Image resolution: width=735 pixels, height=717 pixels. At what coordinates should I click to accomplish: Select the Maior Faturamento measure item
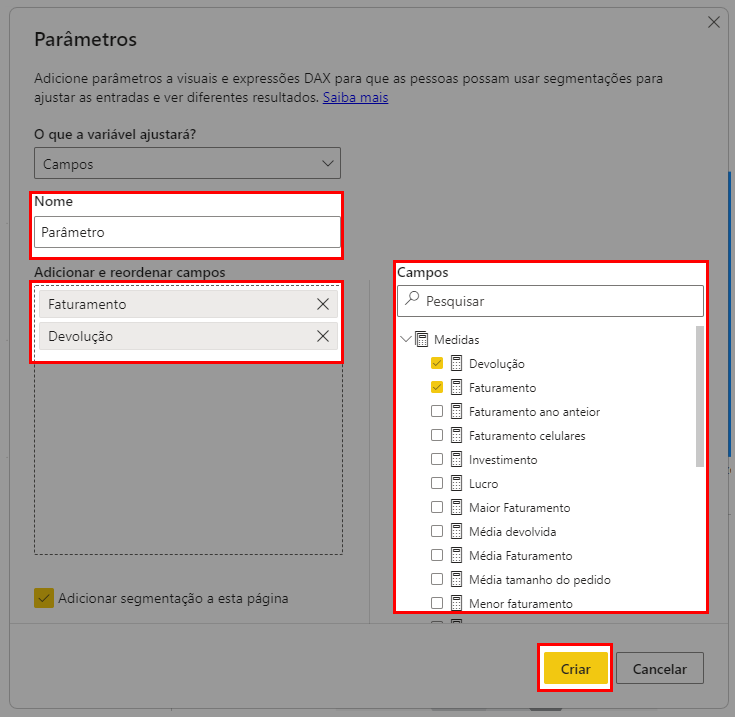[519, 508]
